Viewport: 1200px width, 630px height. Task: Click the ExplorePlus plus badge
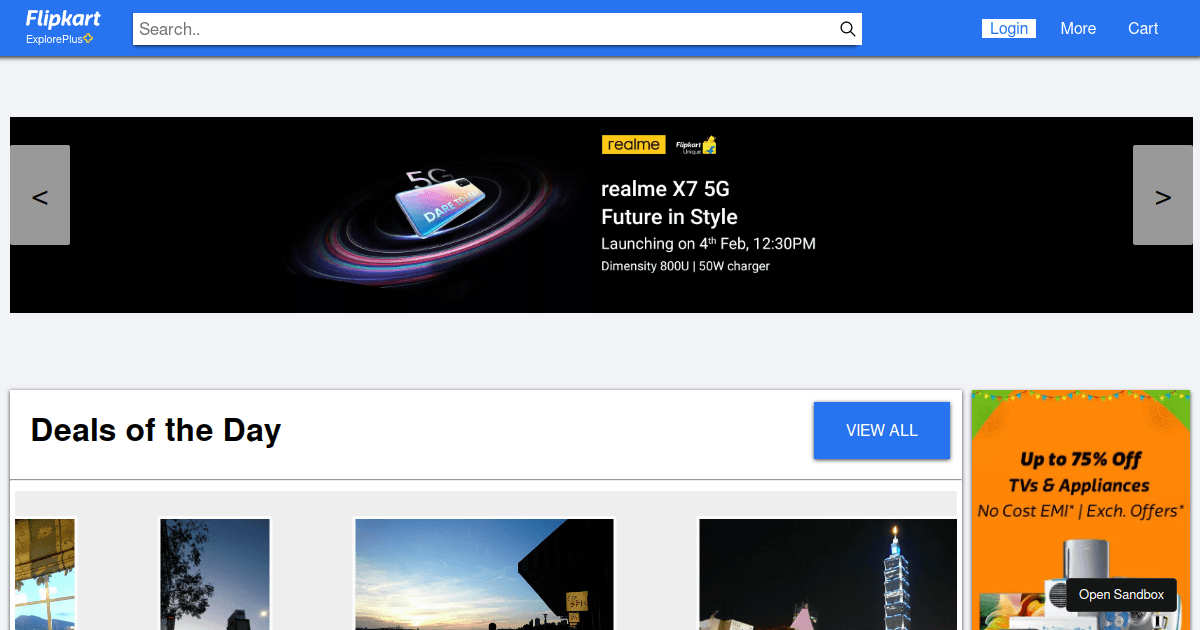88,39
